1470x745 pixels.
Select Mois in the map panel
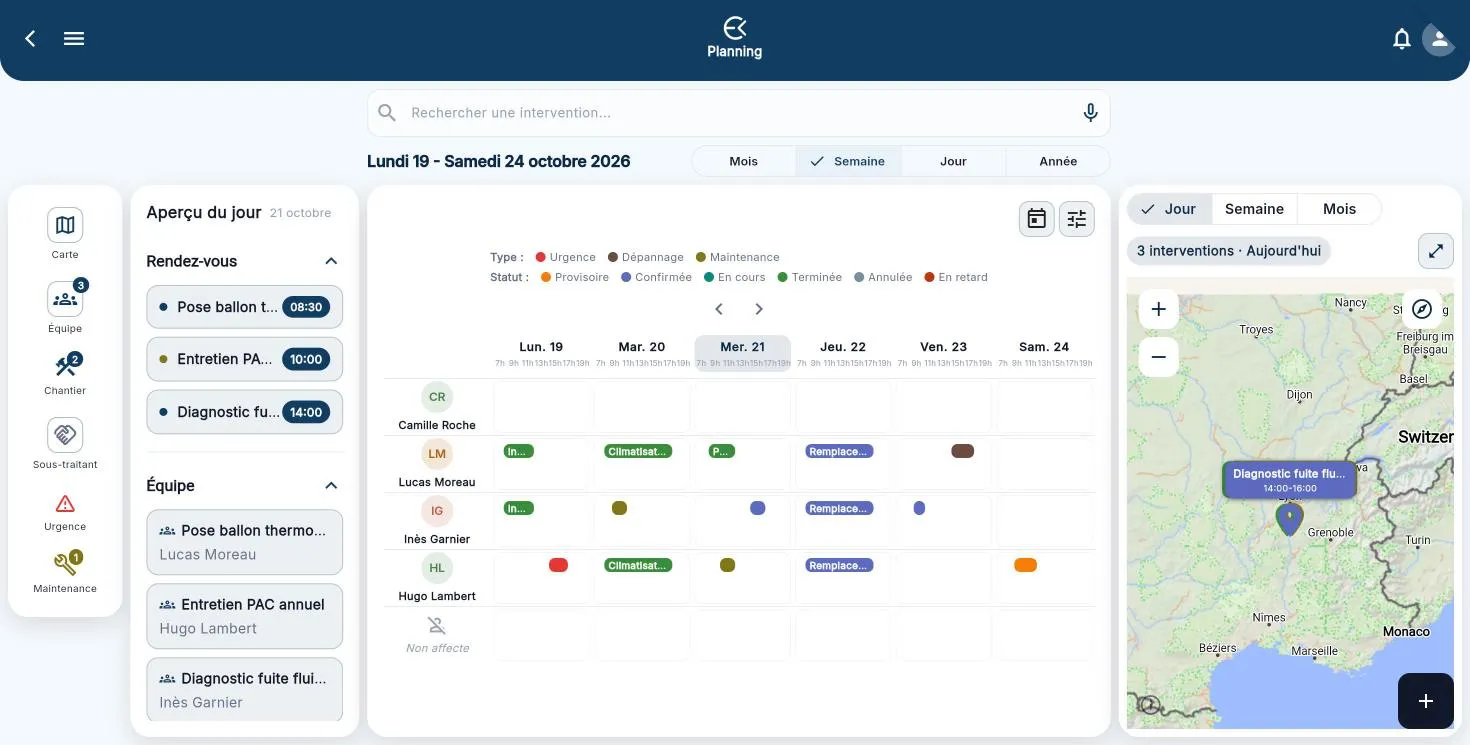[x=1339, y=209]
